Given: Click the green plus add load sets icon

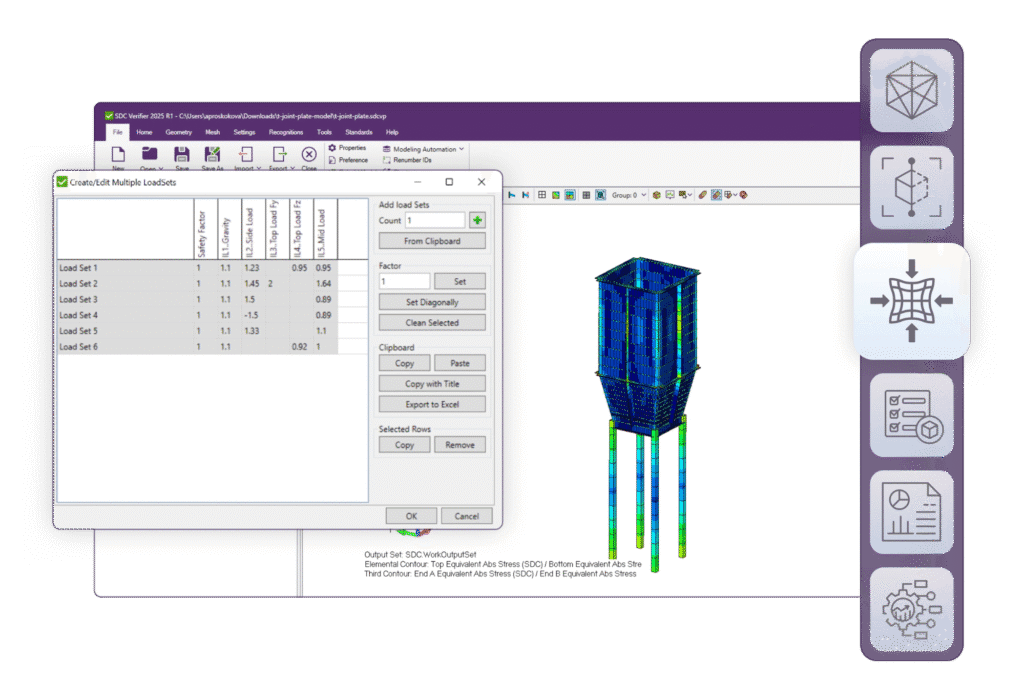Looking at the screenshot, I should (x=478, y=220).
